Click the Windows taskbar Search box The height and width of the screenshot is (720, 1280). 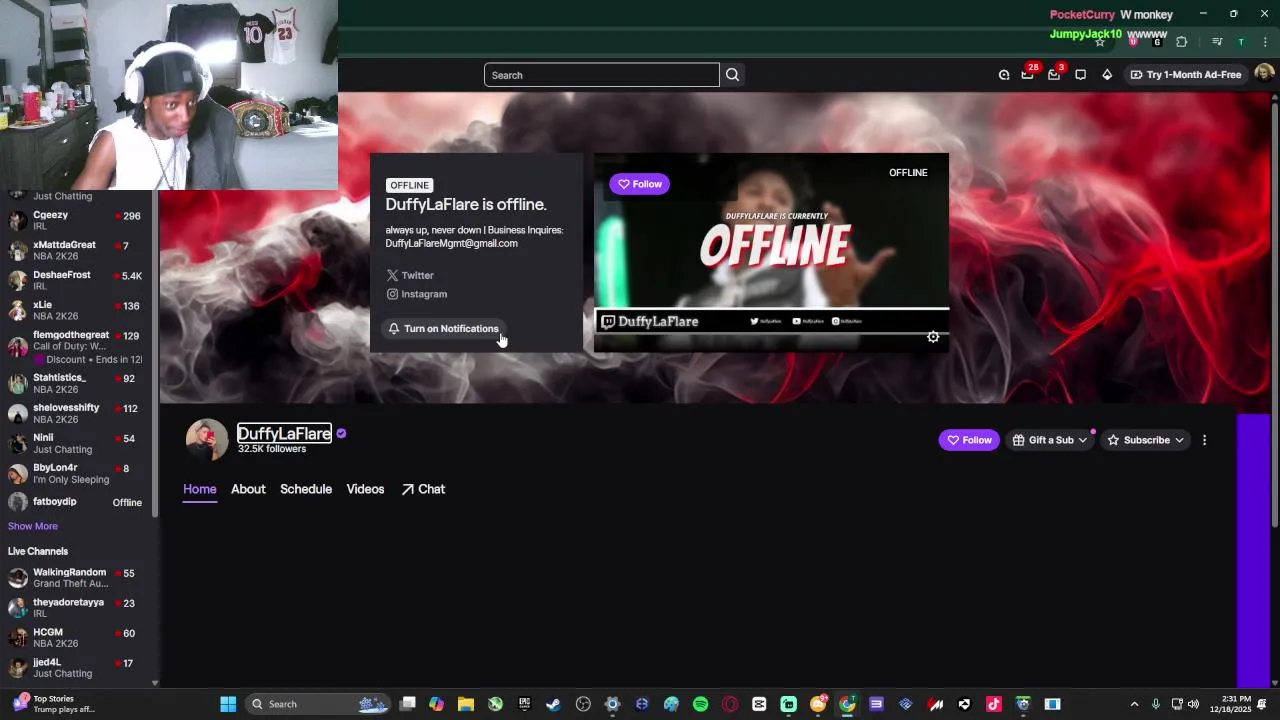tap(318, 704)
